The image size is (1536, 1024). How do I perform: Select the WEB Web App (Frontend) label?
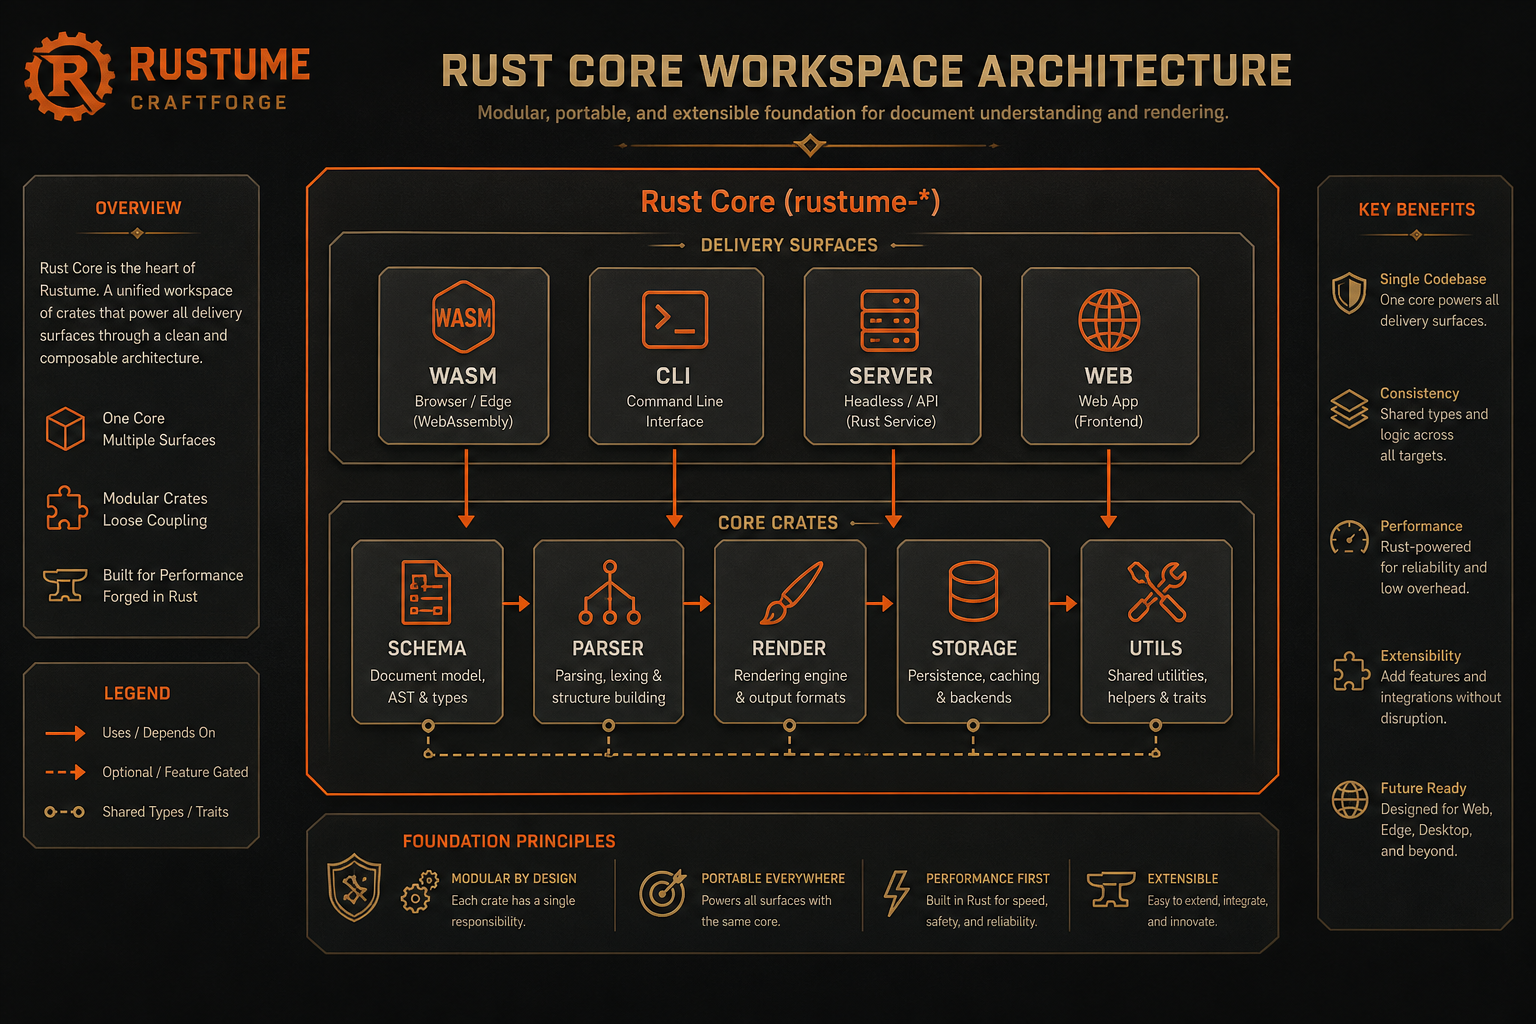1108,411
